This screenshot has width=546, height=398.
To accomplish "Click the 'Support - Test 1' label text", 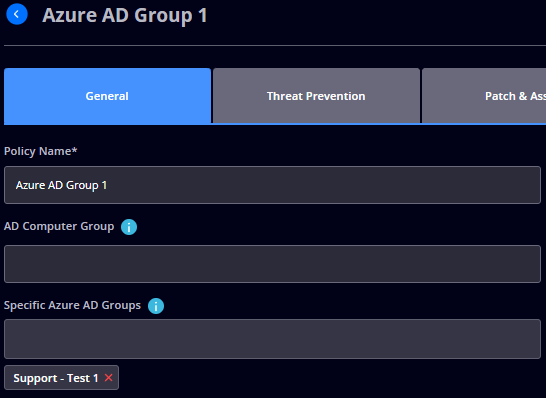I will click(56, 378).
